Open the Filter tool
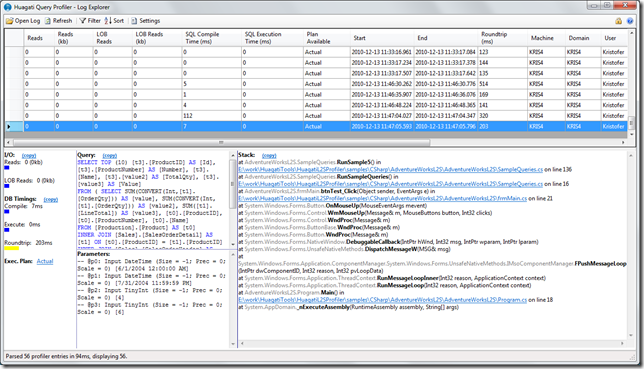This screenshot has height=369, width=644. click(x=90, y=21)
